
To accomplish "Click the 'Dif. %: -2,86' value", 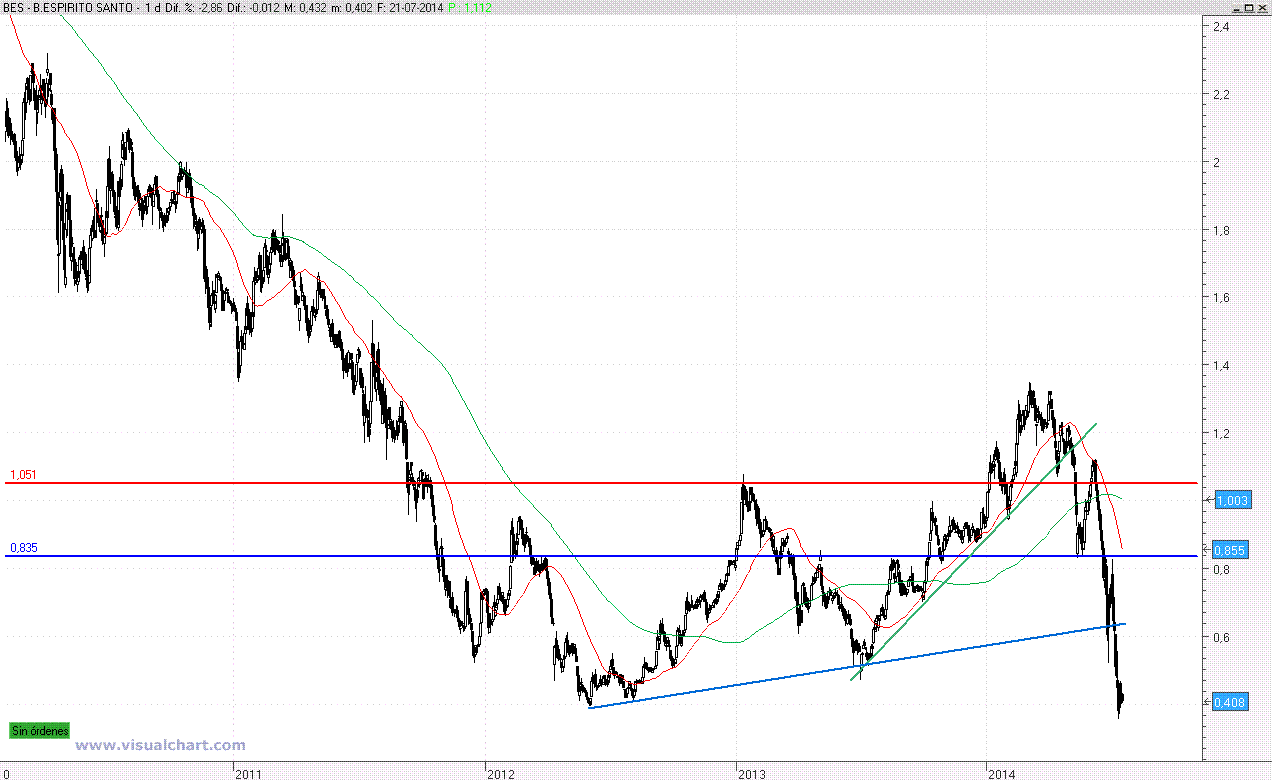I will point(194,8).
